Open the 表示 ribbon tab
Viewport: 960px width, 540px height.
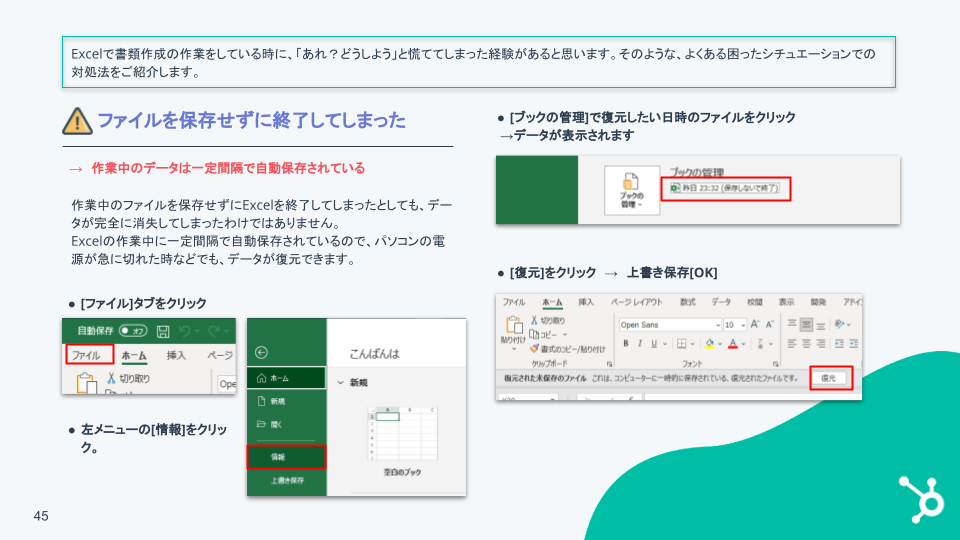coord(786,302)
